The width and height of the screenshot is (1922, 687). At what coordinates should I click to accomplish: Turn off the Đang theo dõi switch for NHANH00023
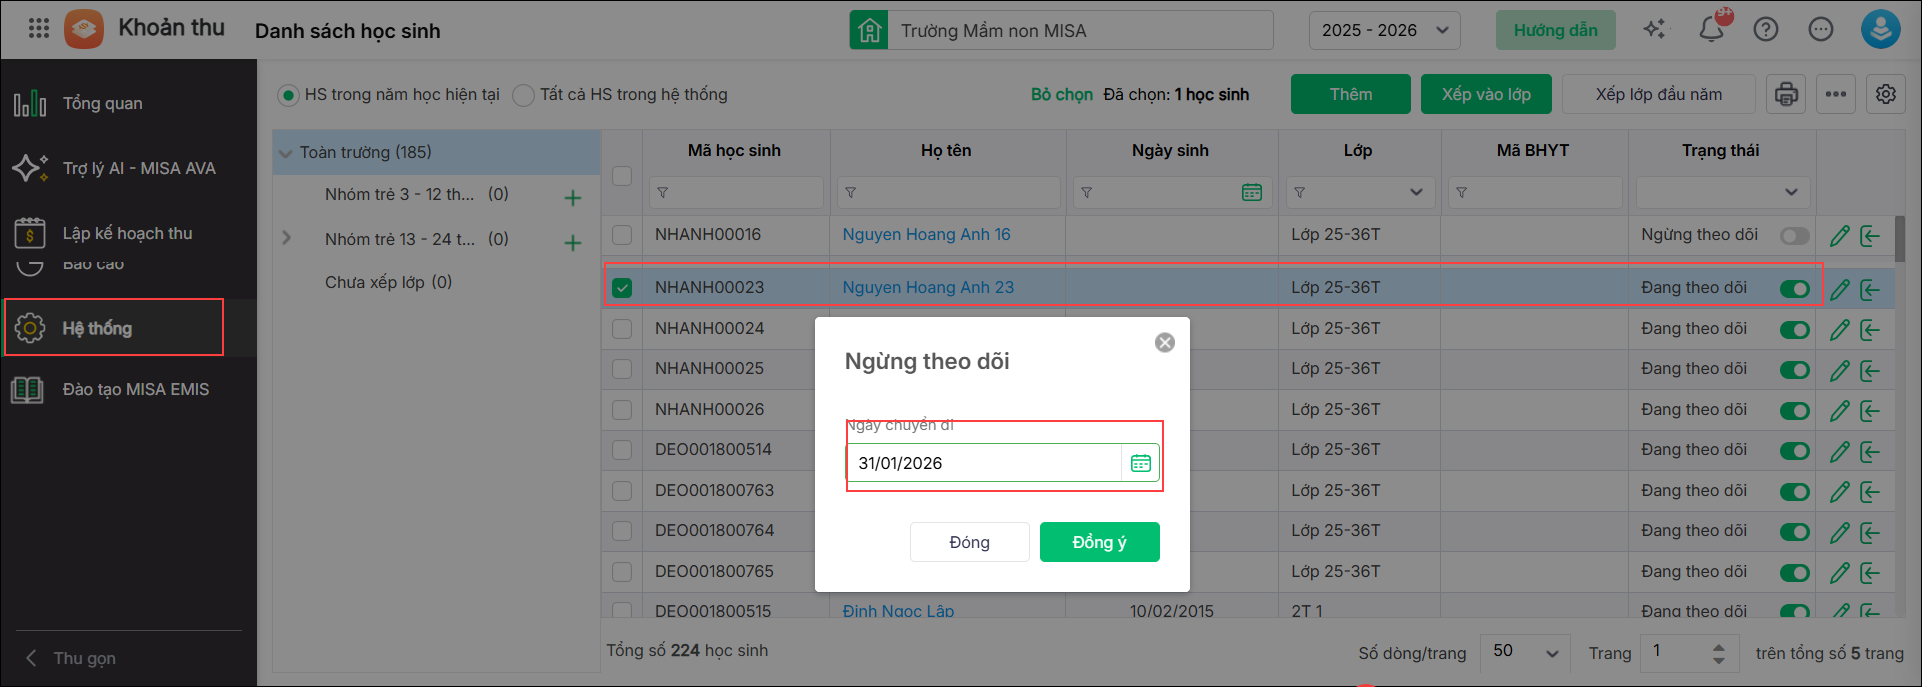[x=1795, y=289]
